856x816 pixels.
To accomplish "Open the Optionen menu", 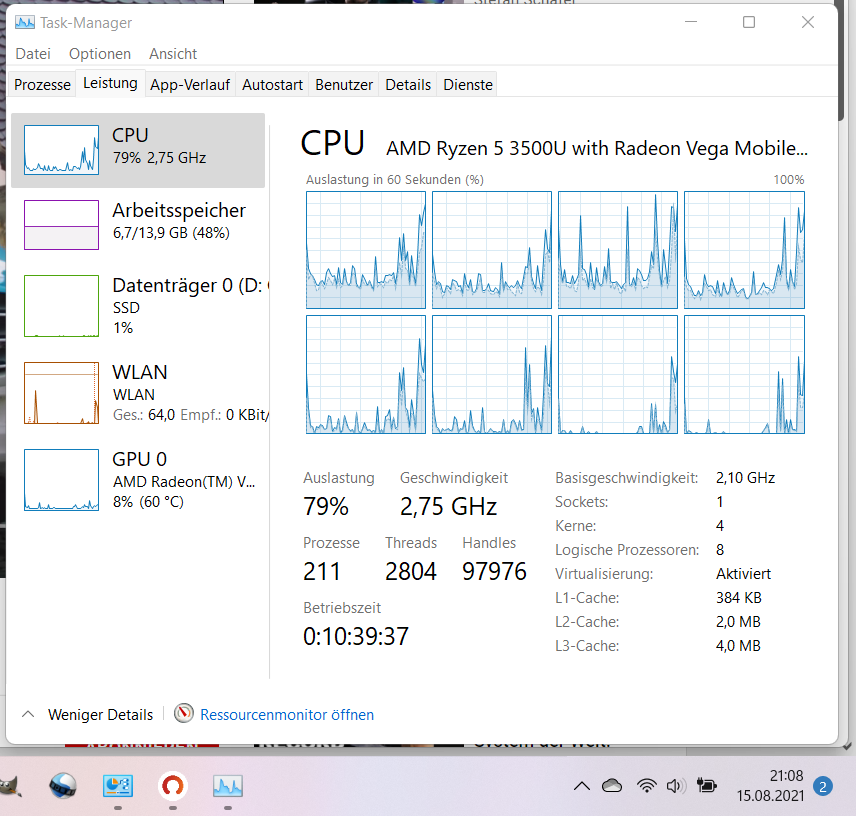I will coord(100,53).
